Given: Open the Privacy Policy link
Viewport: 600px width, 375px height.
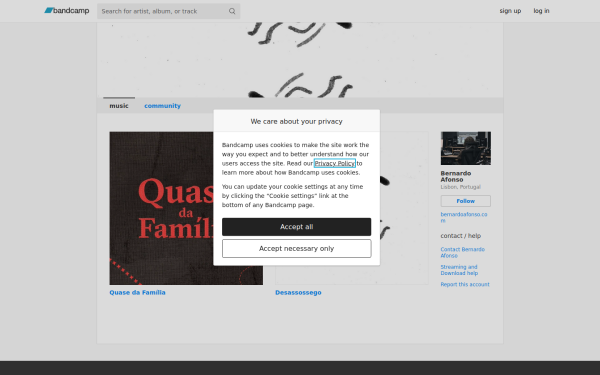Looking at the screenshot, I should click(334, 163).
